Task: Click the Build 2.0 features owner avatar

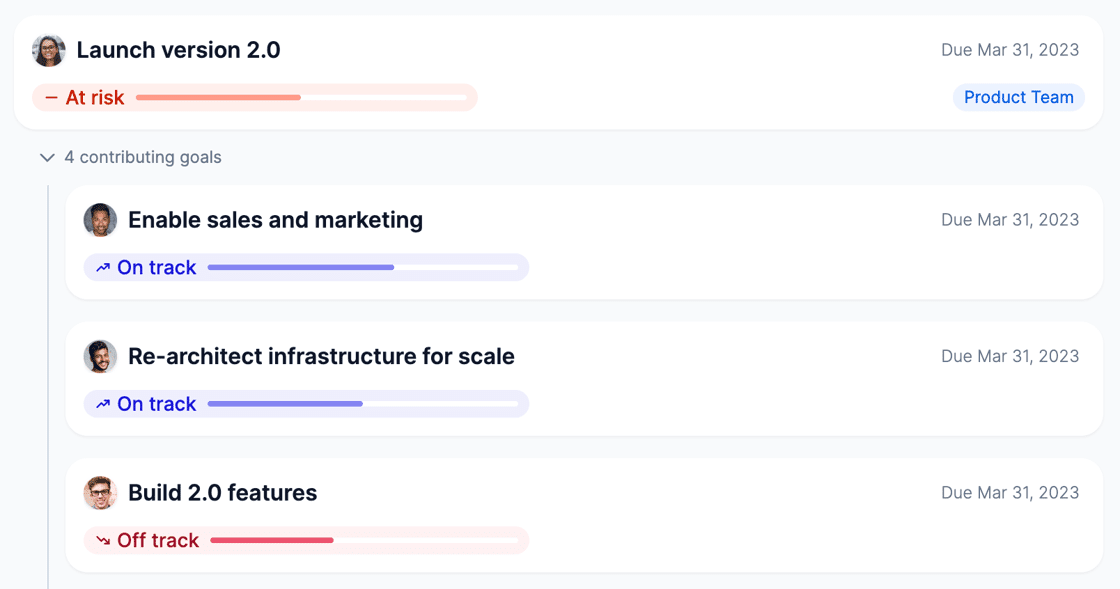Action: tap(100, 493)
